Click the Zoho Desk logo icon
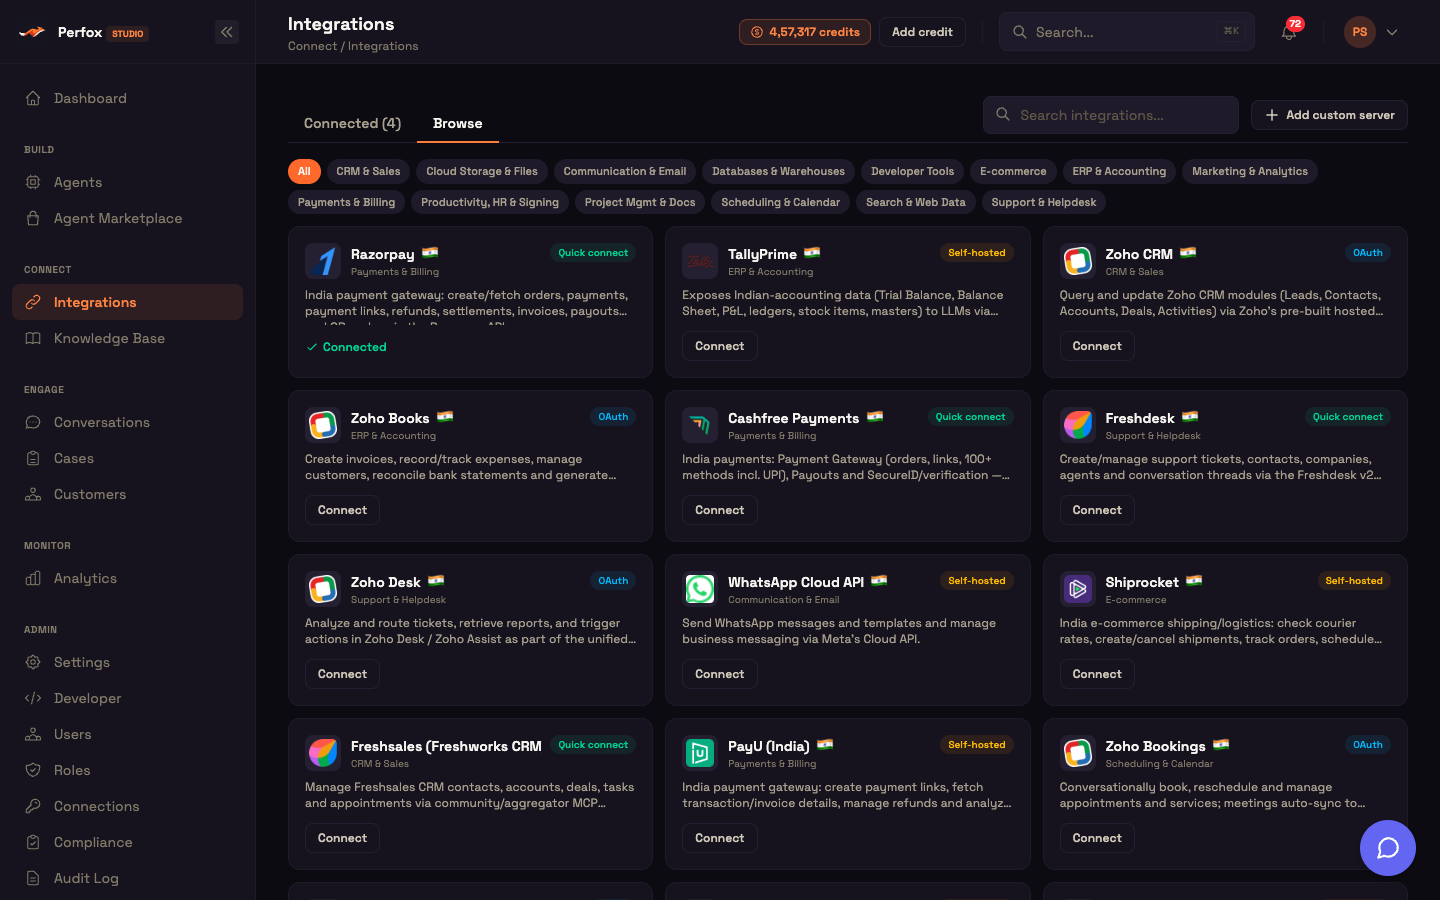 (322, 589)
